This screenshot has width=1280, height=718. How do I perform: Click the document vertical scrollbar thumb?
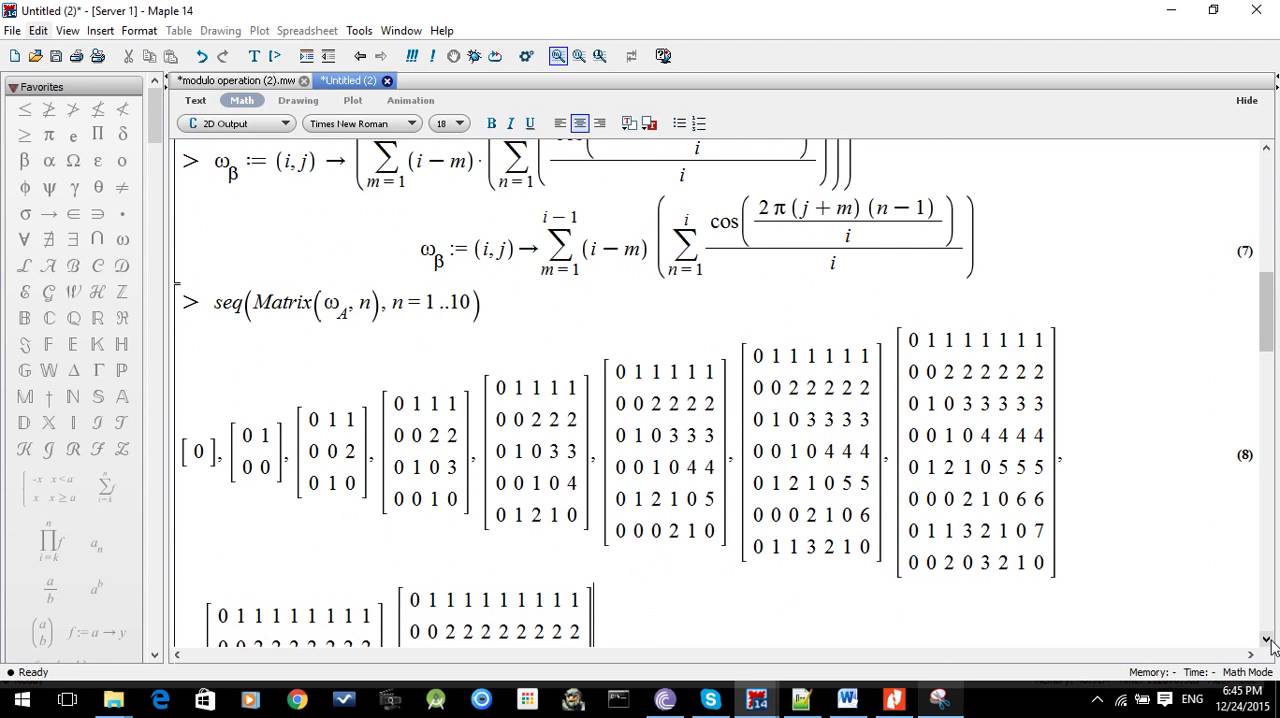(1266, 311)
